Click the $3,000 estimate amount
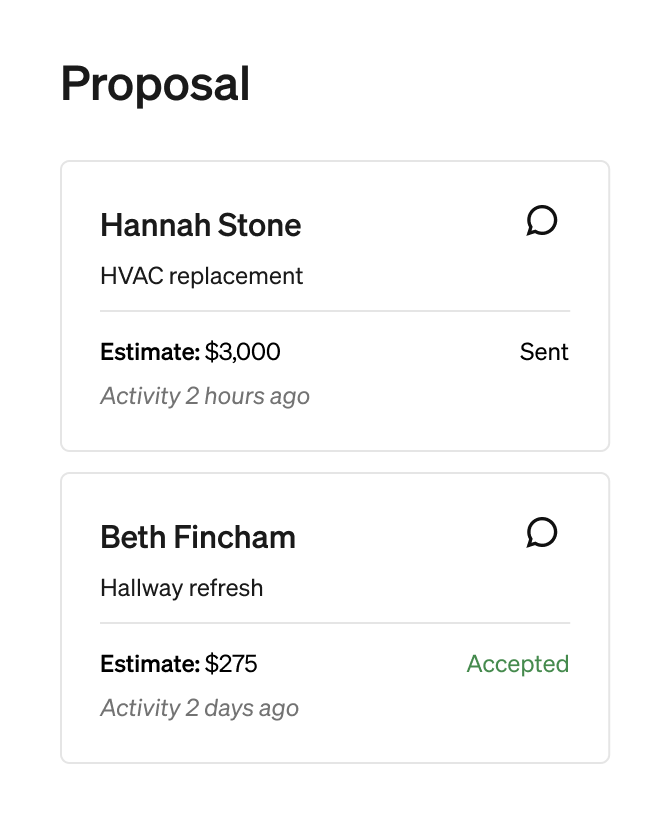Image resolution: width=671 pixels, height=824 pixels. (x=243, y=352)
